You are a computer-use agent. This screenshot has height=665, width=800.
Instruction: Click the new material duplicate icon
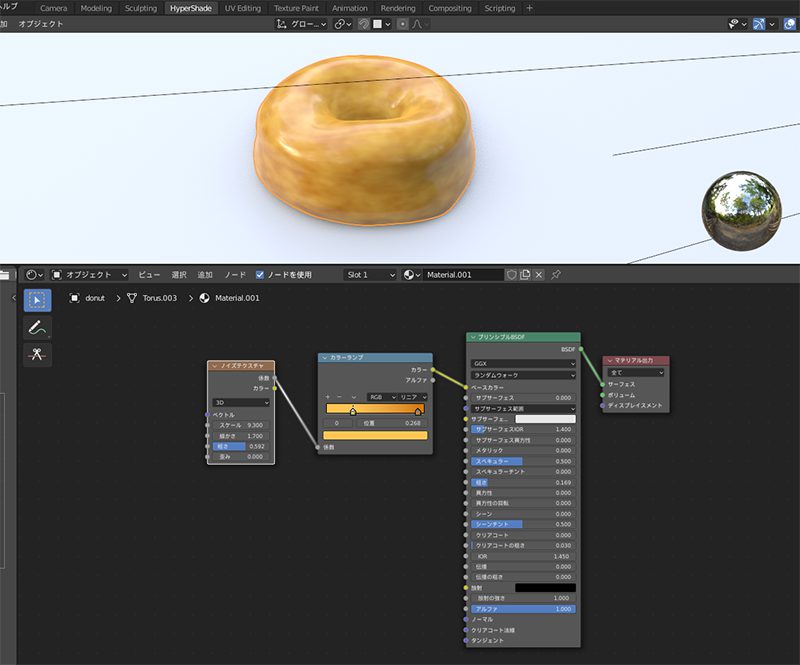pos(525,274)
